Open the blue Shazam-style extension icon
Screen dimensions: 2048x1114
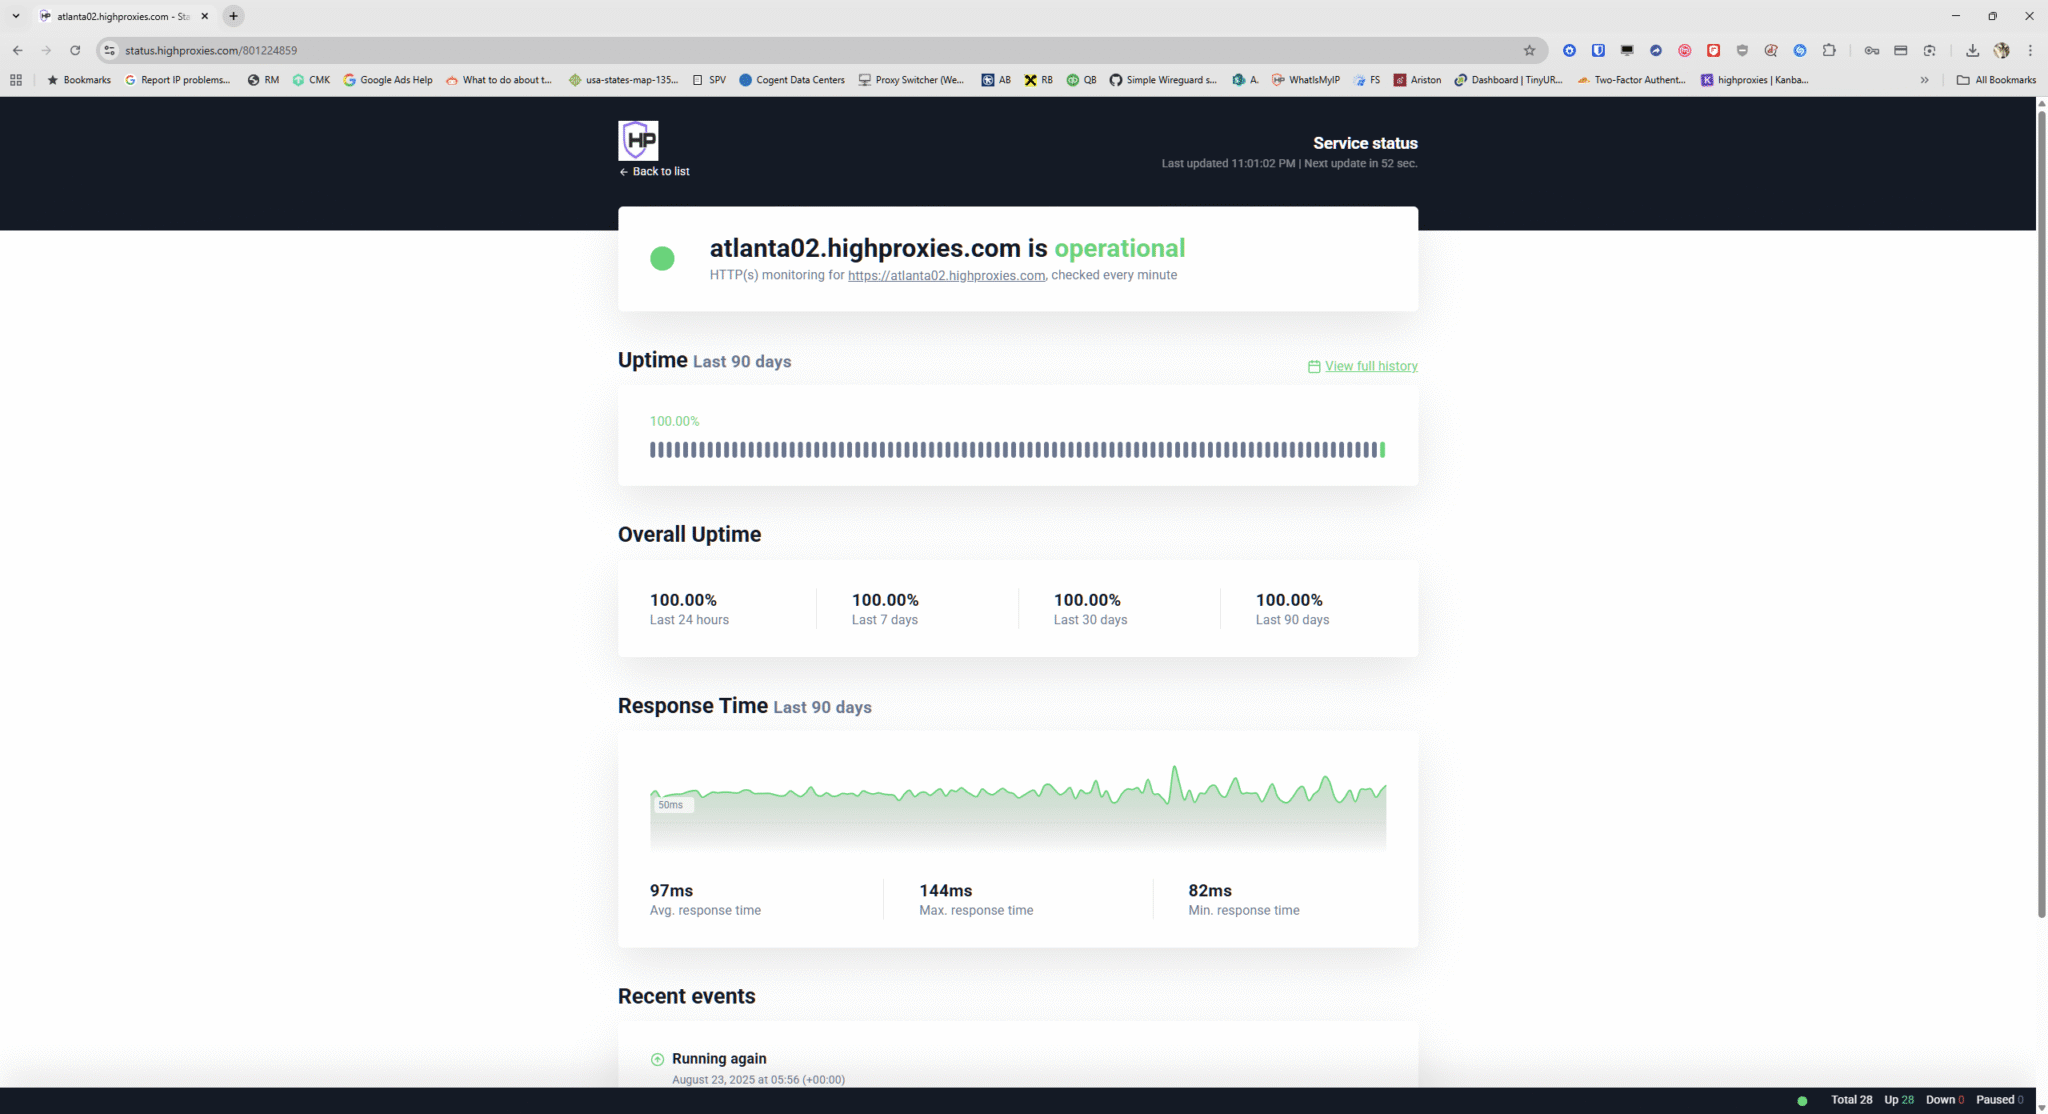click(x=1800, y=50)
